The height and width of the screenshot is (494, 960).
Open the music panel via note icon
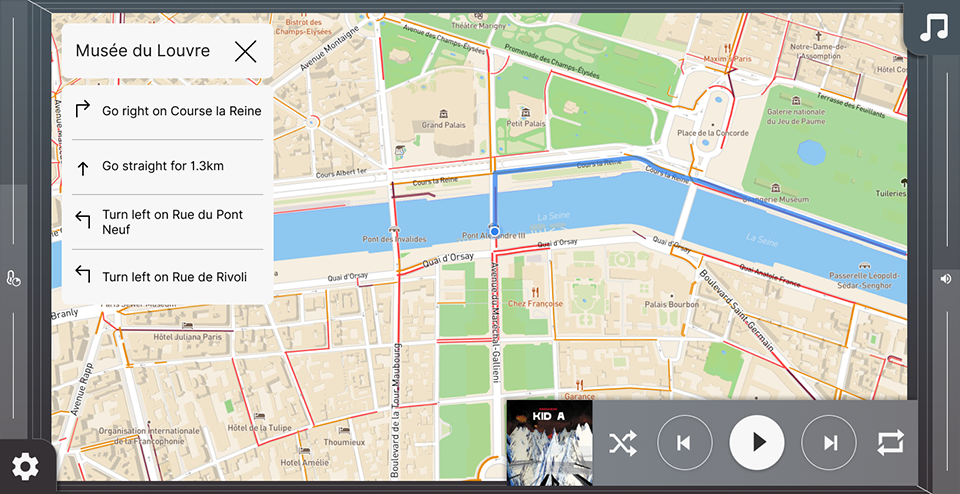pos(933,26)
